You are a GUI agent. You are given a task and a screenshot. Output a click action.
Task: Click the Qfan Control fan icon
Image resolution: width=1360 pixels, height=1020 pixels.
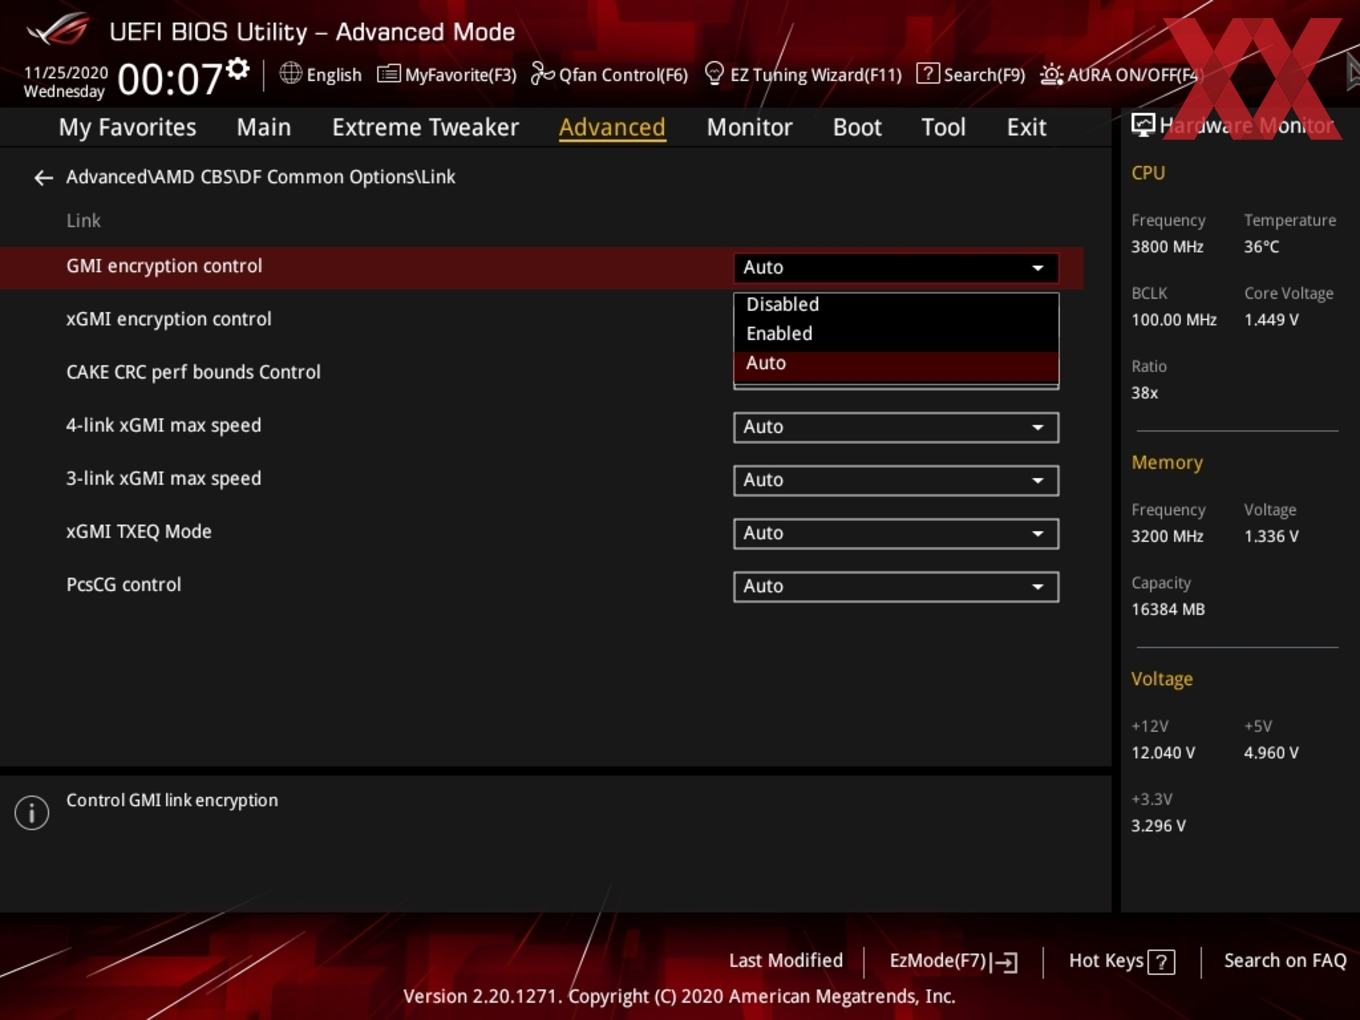[542, 74]
